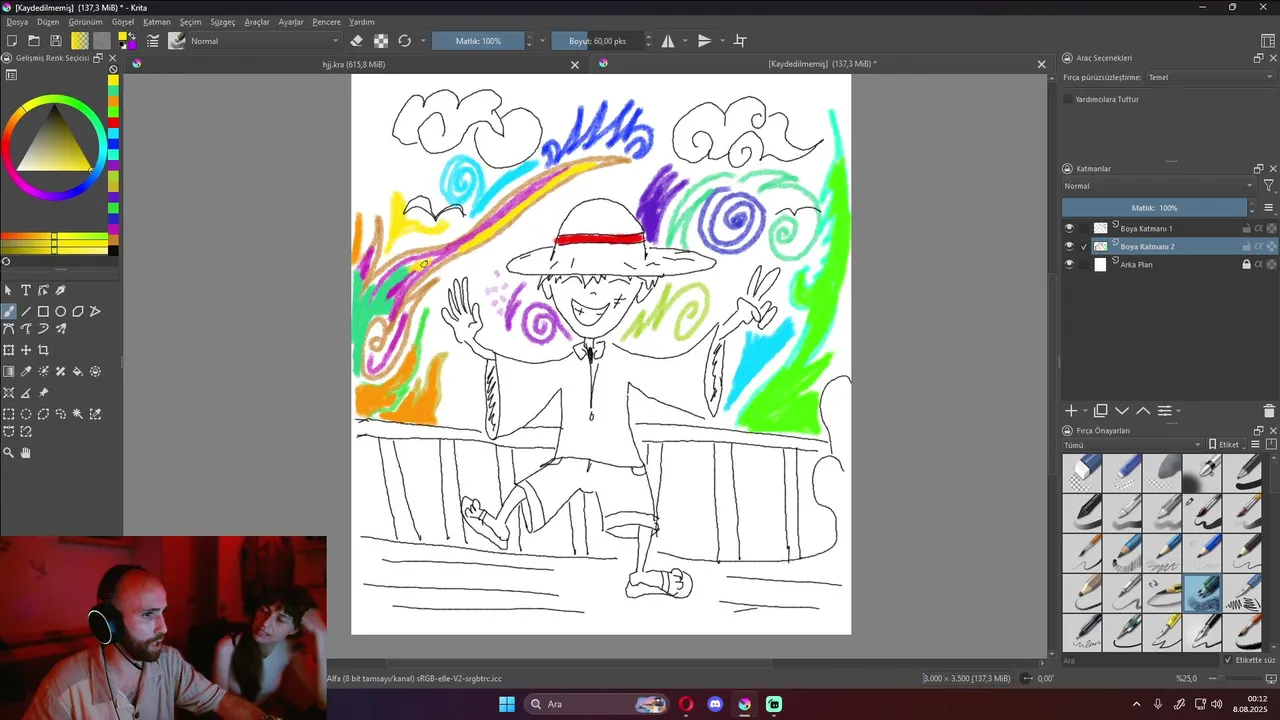This screenshot has height=720, width=1280.
Task: Select the Calligraphy tool
Action: tap(60, 290)
